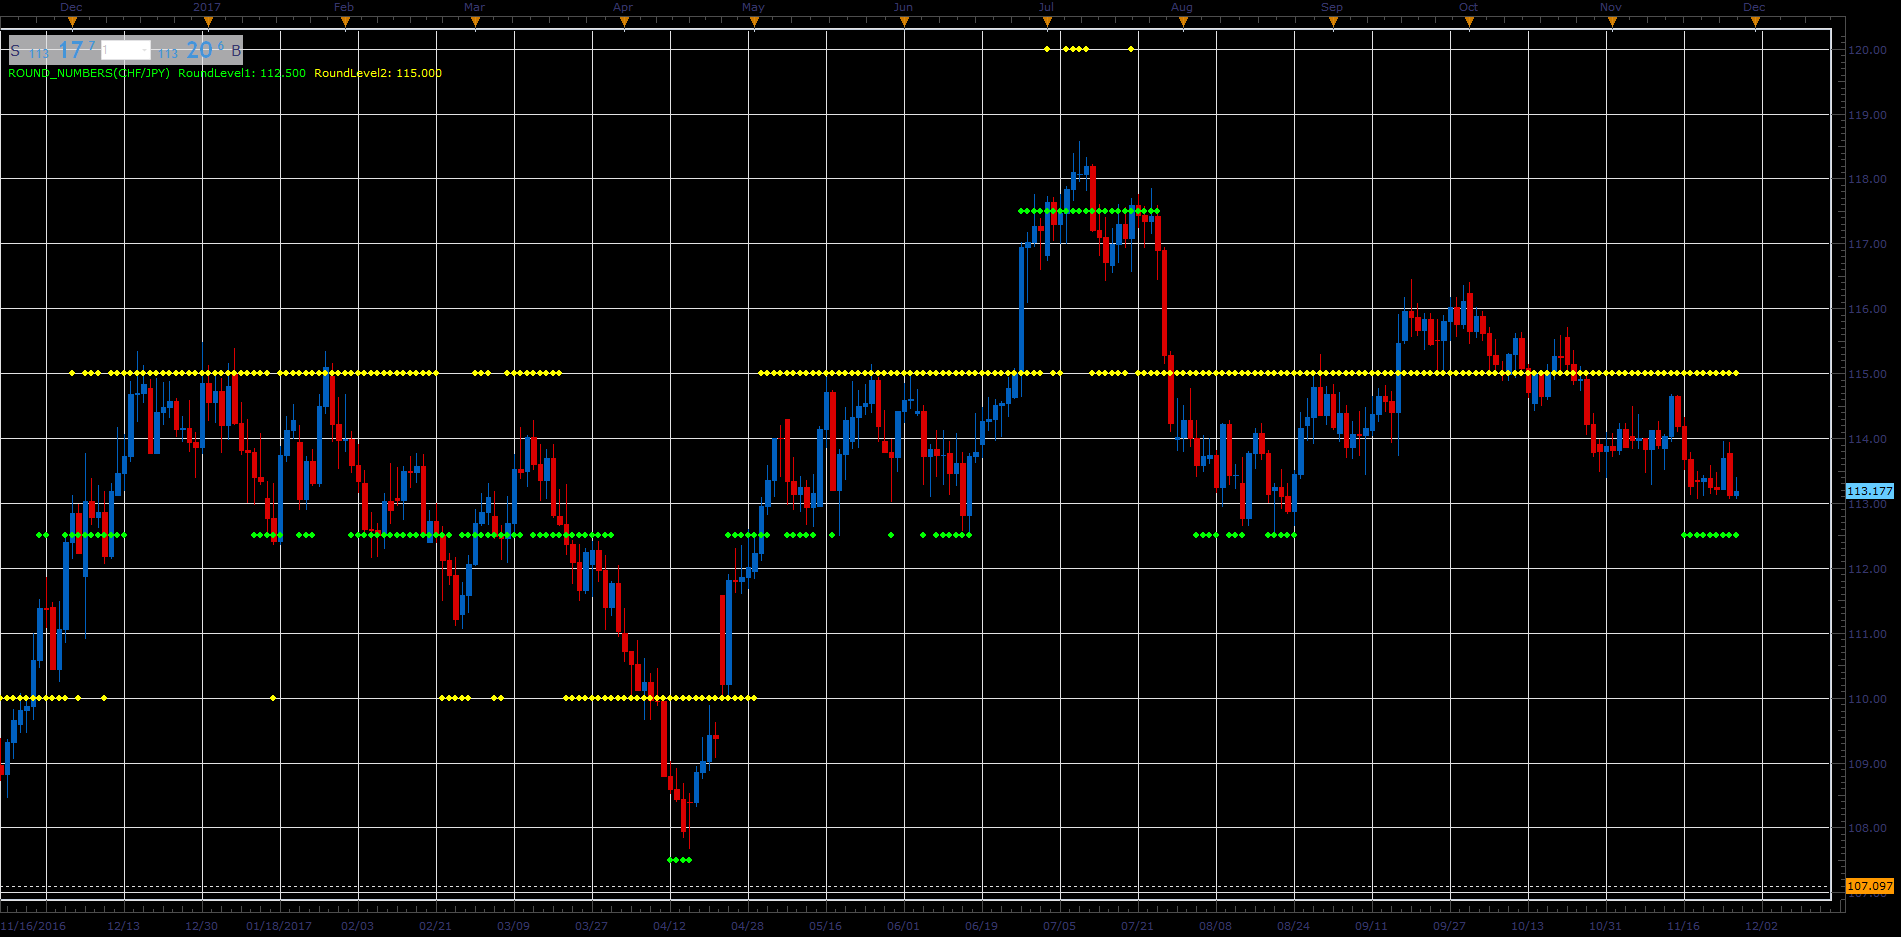Click the May month marker triangle

pos(754,22)
